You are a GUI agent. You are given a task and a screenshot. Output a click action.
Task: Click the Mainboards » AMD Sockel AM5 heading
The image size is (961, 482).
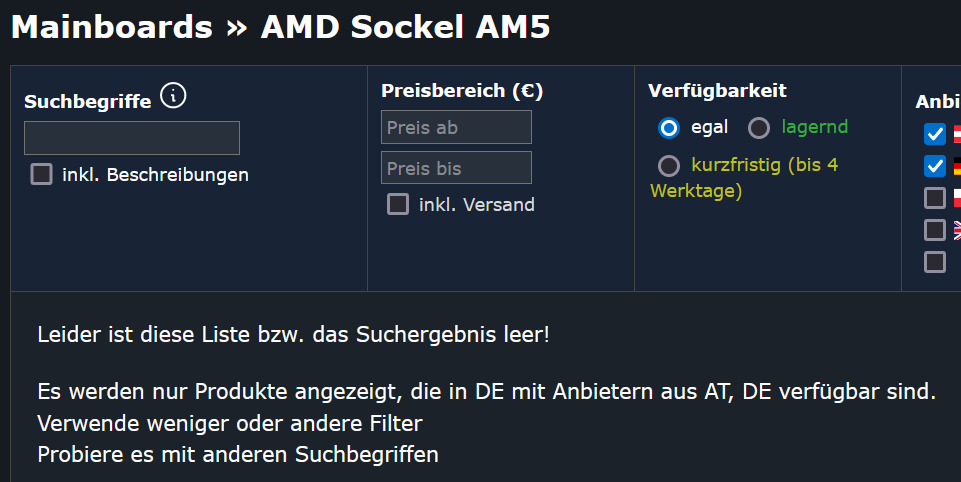[281, 27]
